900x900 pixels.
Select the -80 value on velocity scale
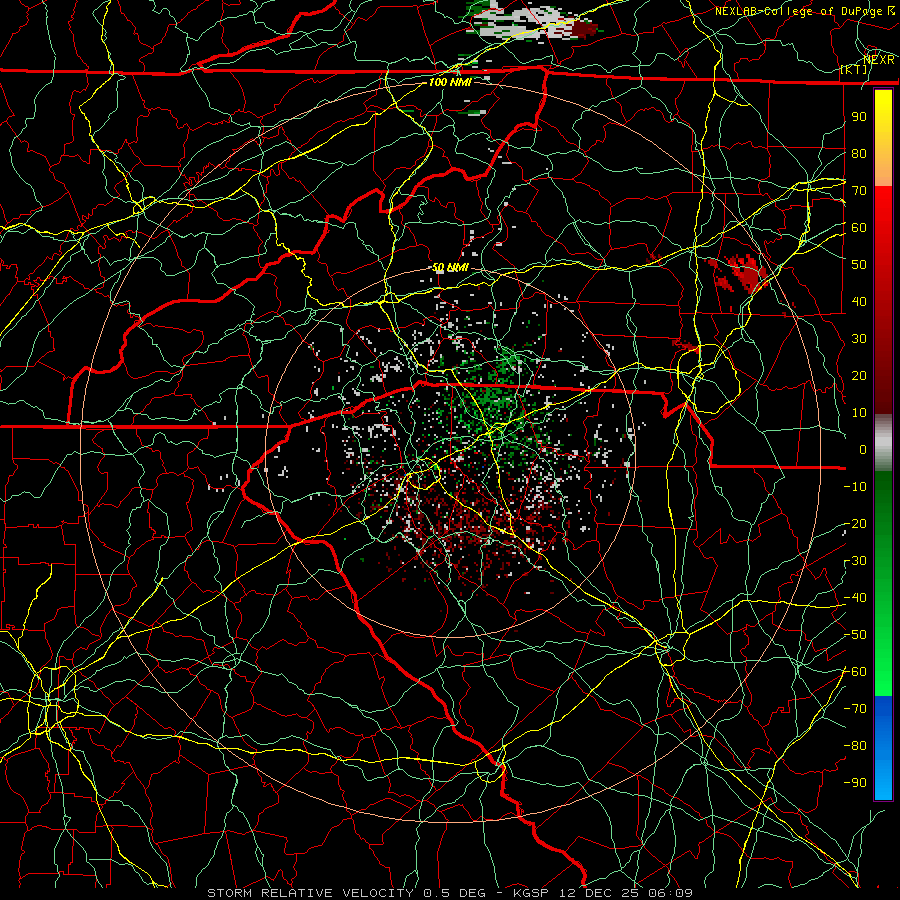(x=855, y=746)
